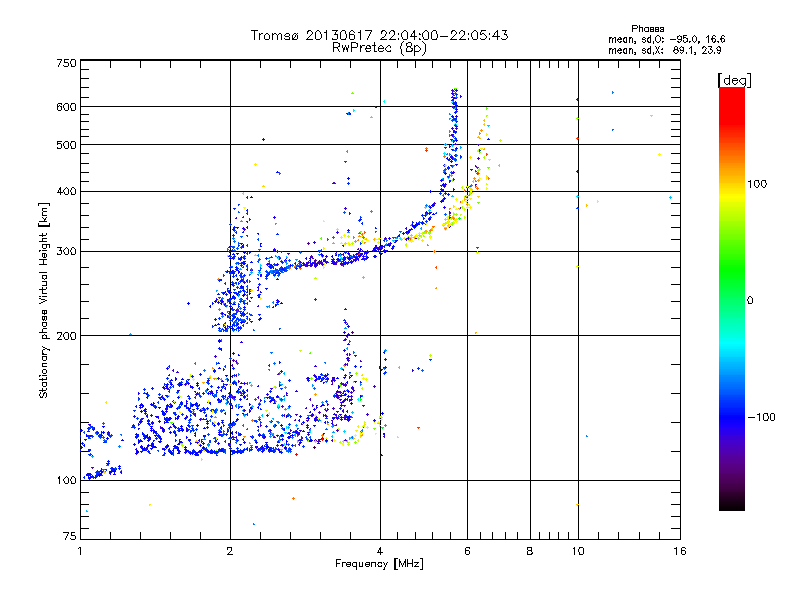Click the '[deg]' colorbar unit label
This screenshot has width=800, height=600.
(734, 80)
